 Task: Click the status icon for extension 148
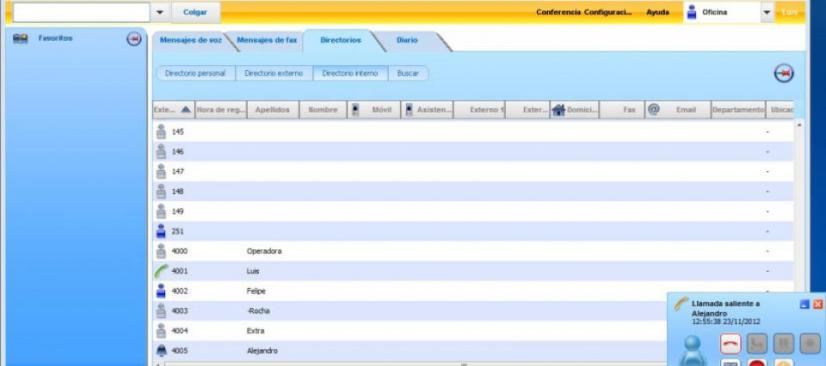161,191
